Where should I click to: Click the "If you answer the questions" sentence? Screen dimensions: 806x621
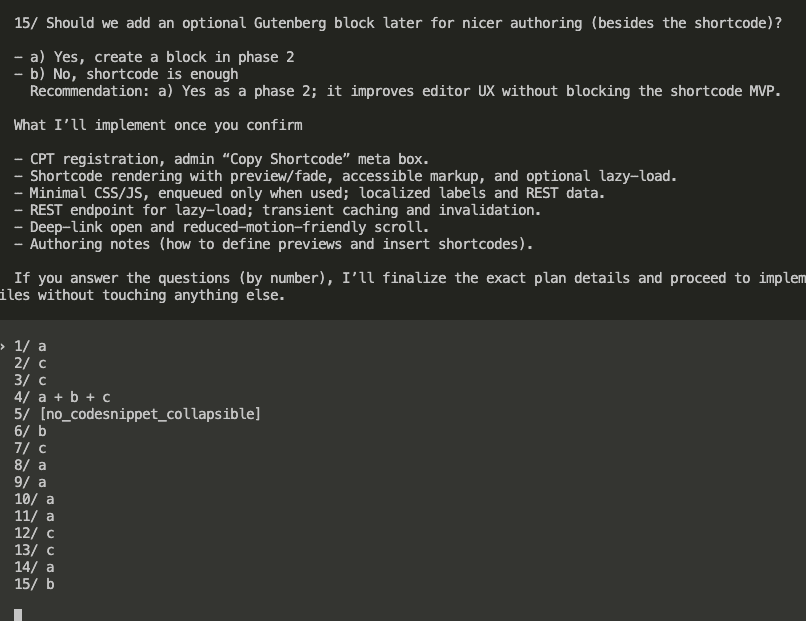400,278
